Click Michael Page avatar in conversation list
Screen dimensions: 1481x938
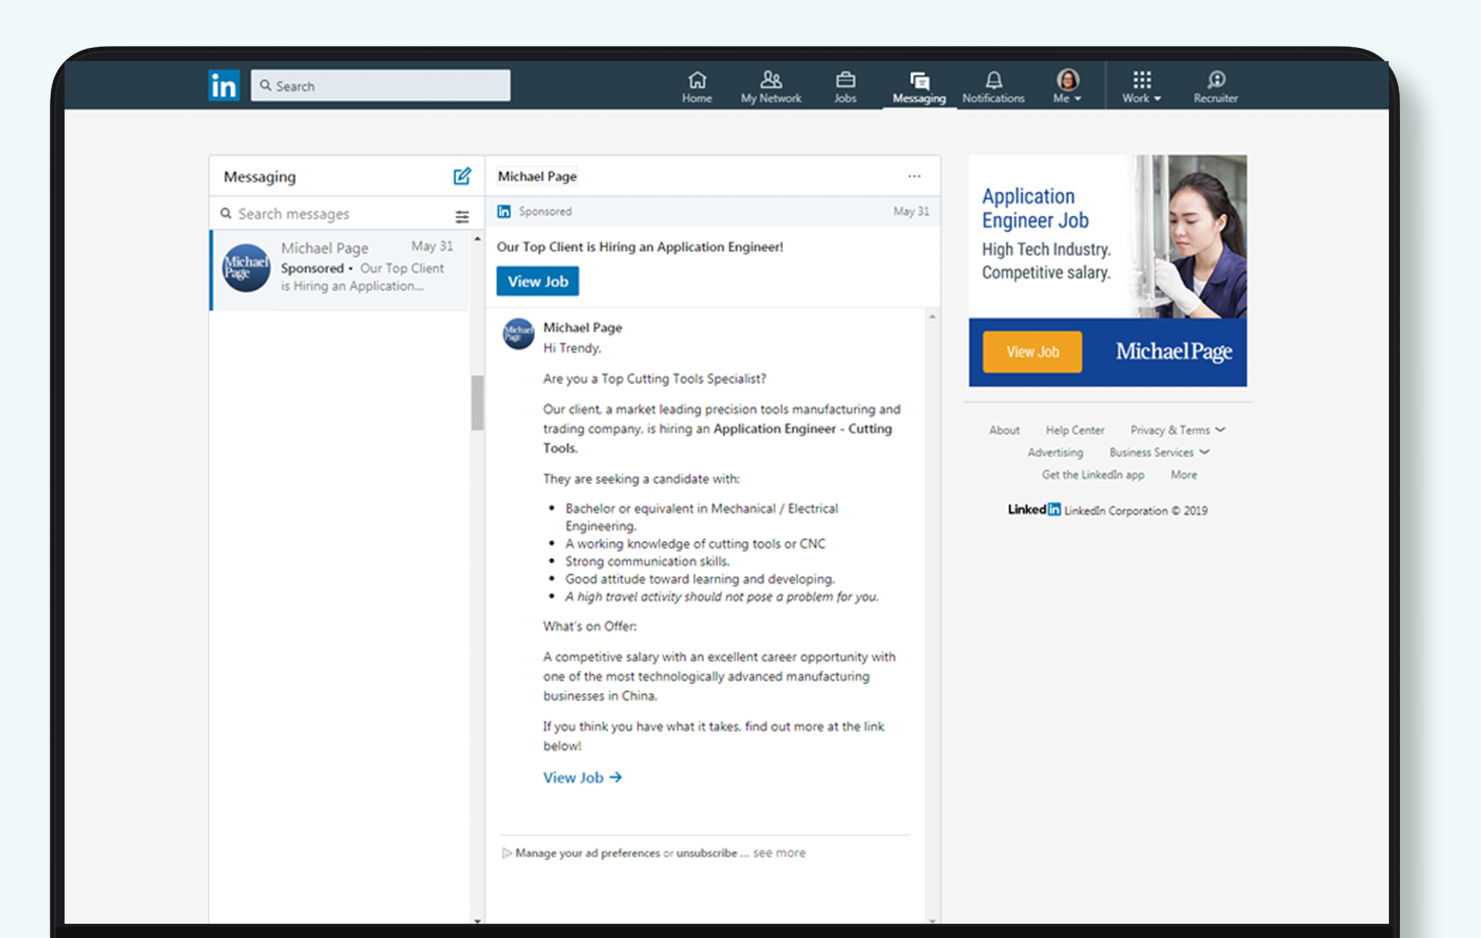tap(246, 268)
